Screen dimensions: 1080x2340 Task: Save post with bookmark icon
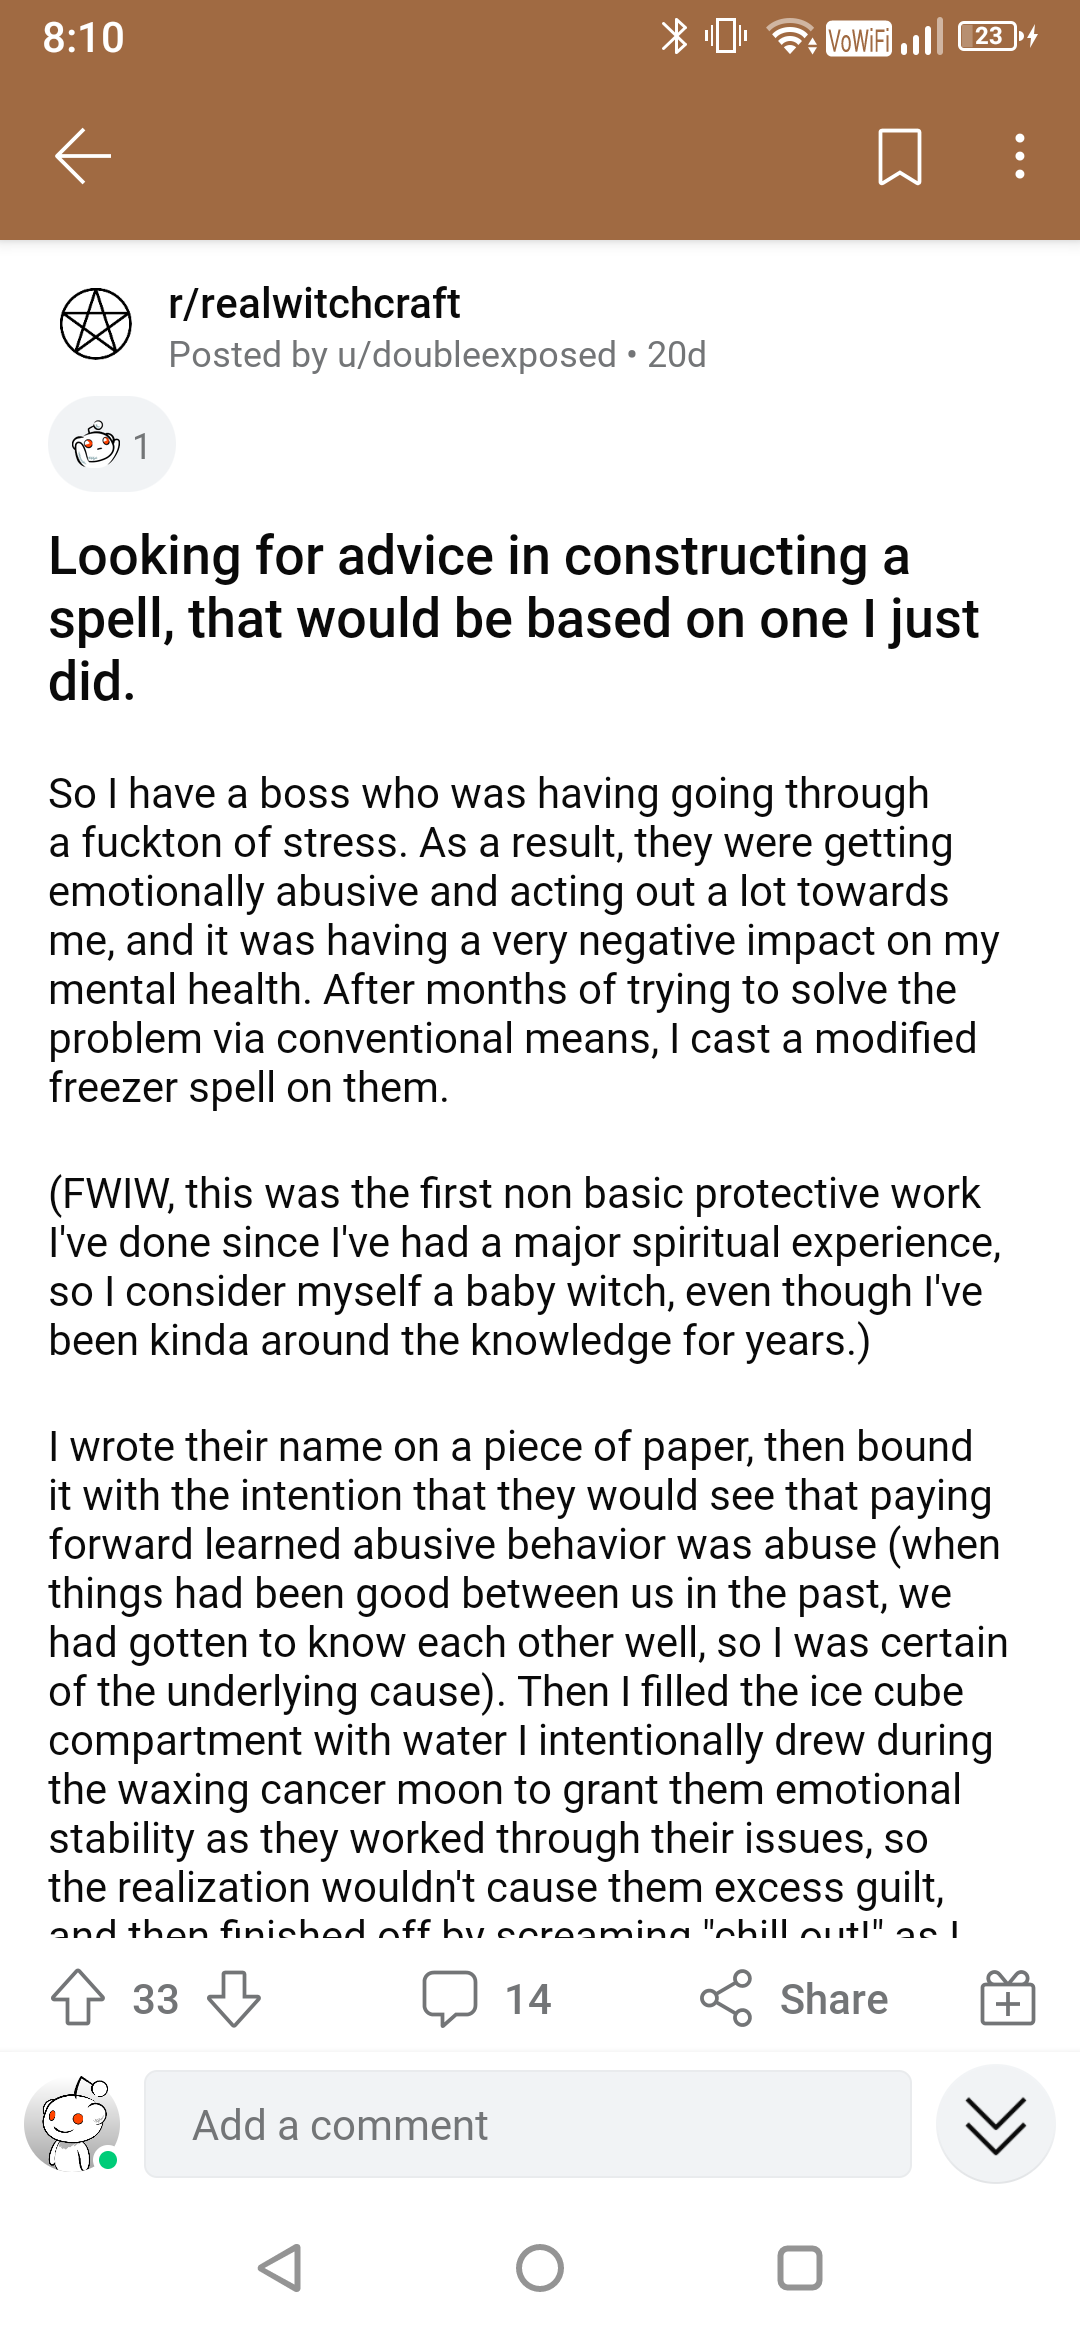coord(899,156)
